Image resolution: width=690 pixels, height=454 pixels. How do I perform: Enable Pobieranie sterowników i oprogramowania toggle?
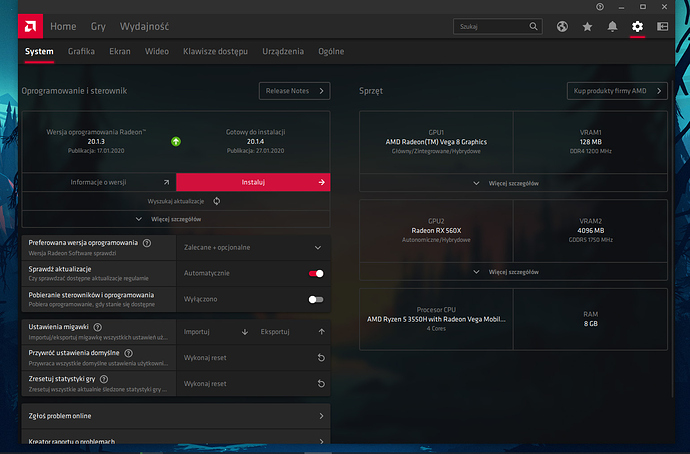(316, 300)
